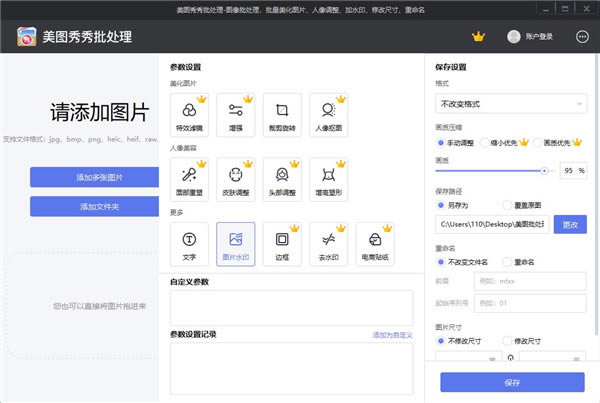Click the quality percentage value field

(x=573, y=171)
